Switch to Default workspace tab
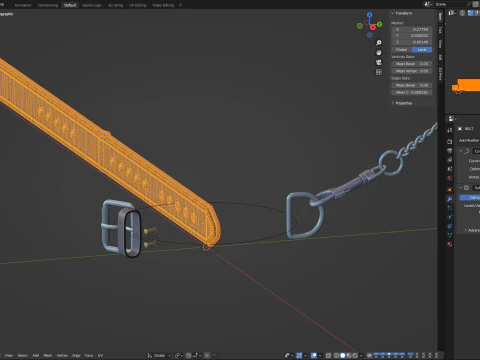This screenshot has height=360, width=480. (70, 5)
